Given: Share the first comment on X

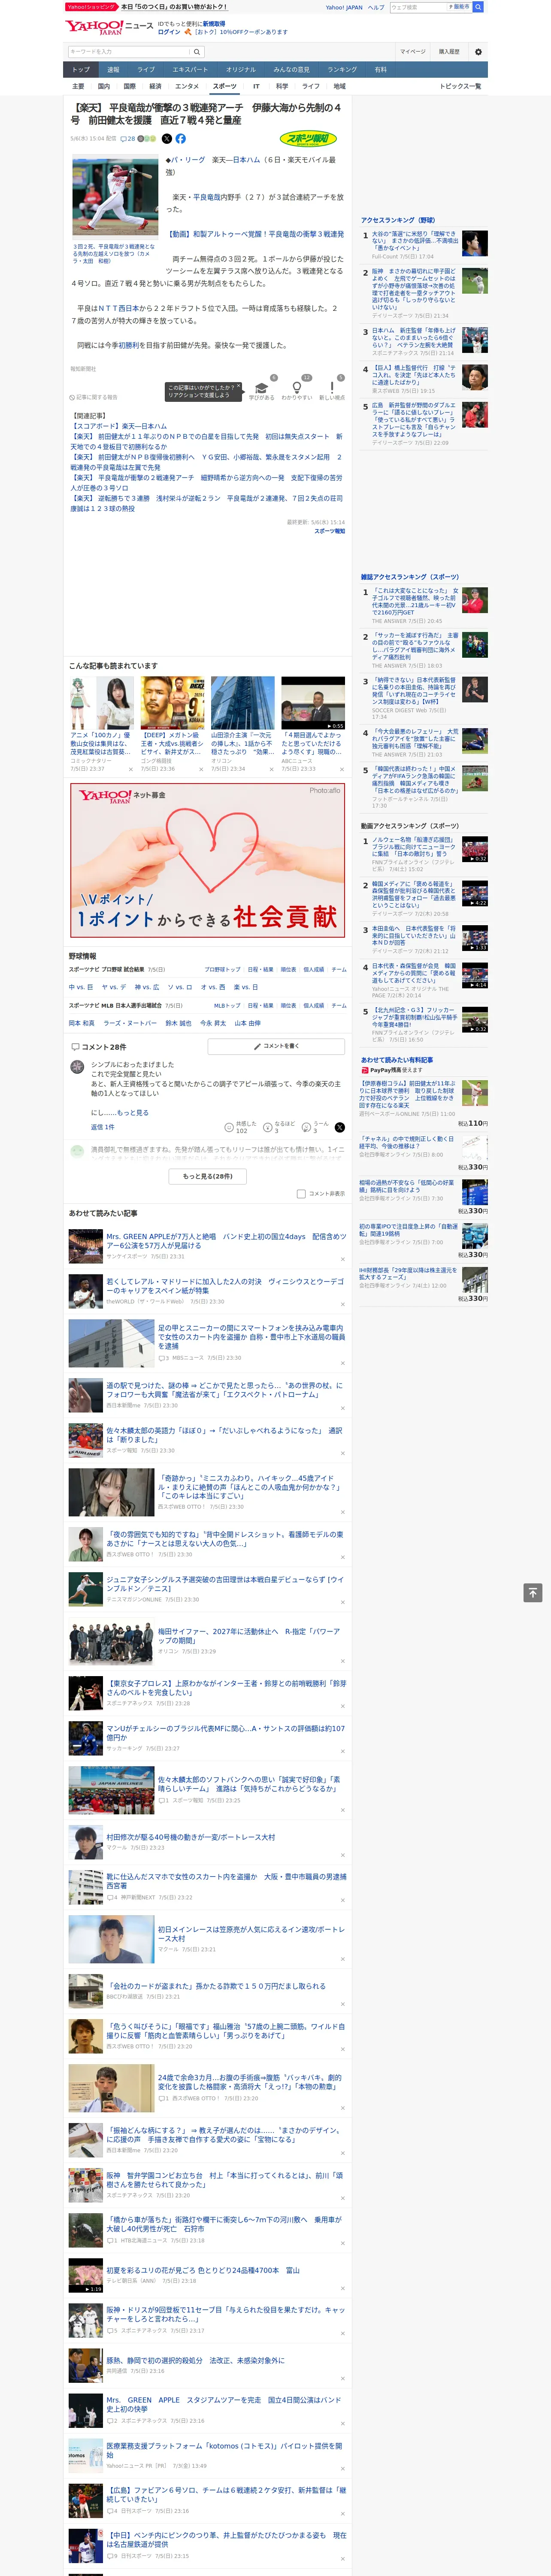Looking at the screenshot, I should coord(340,1127).
